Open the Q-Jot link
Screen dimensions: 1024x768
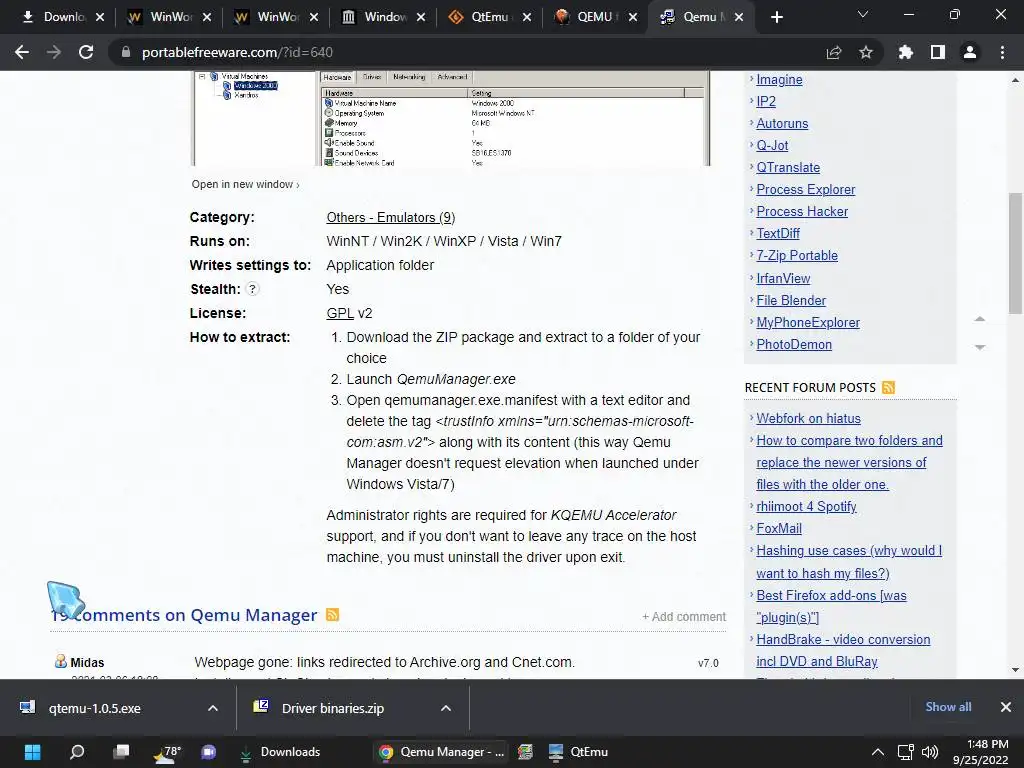pos(772,146)
